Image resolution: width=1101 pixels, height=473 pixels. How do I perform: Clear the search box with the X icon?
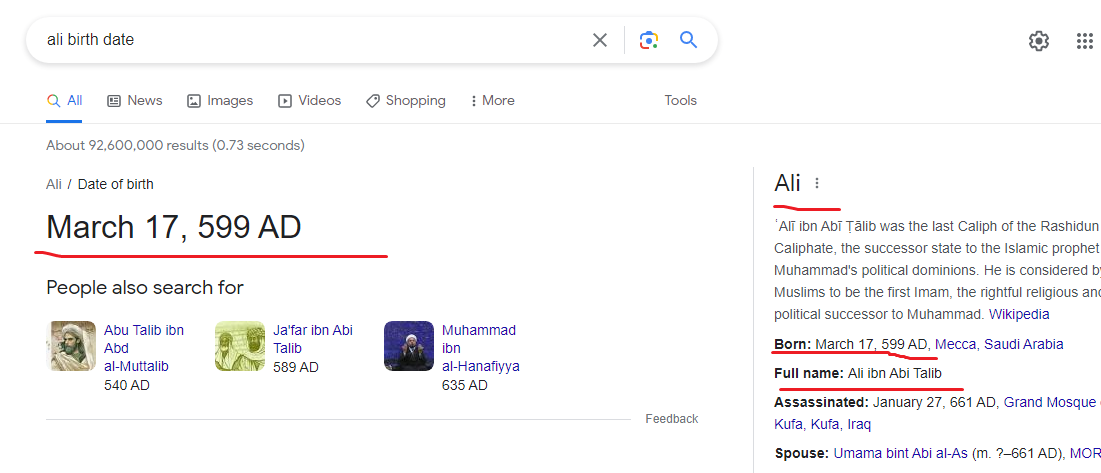pos(600,40)
